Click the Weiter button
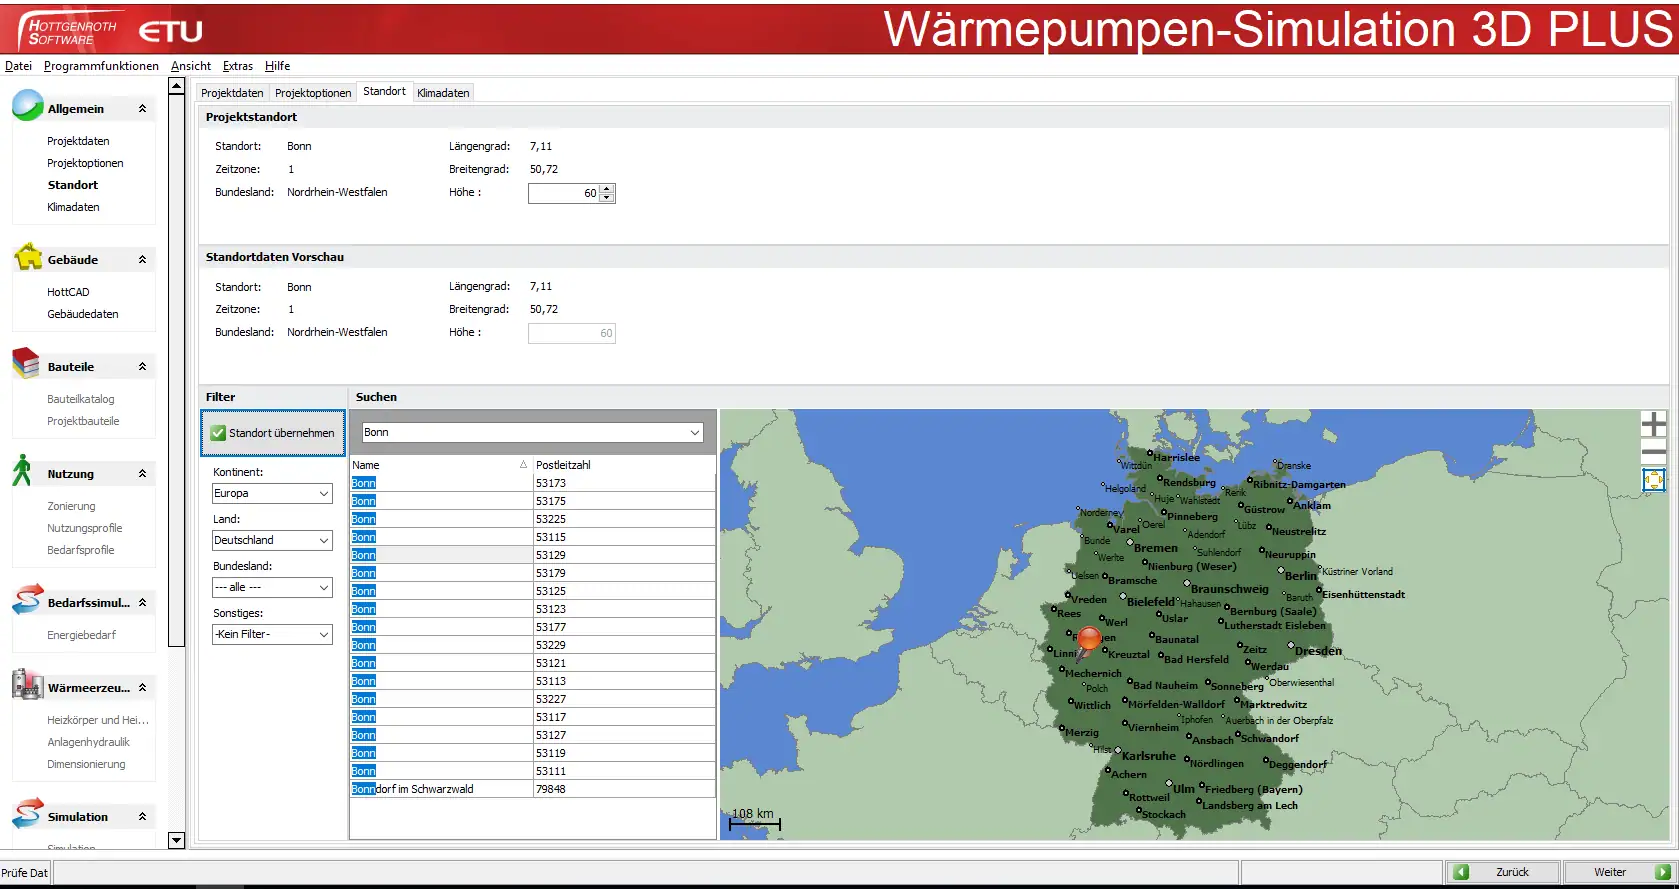The width and height of the screenshot is (1679, 889). pos(1619,872)
